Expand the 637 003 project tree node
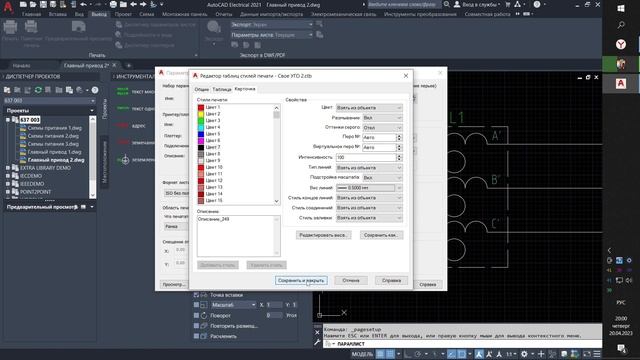Viewport: 640px width, 360px height. point(8,120)
